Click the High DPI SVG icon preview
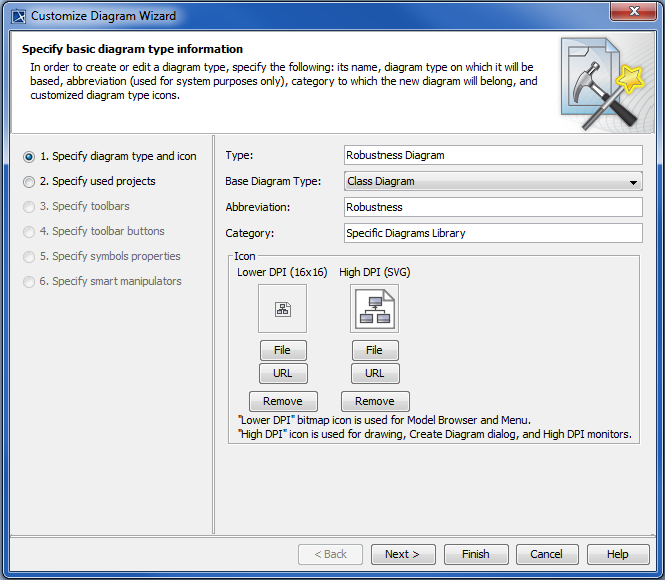The height and width of the screenshot is (580, 665). point(374,309)
